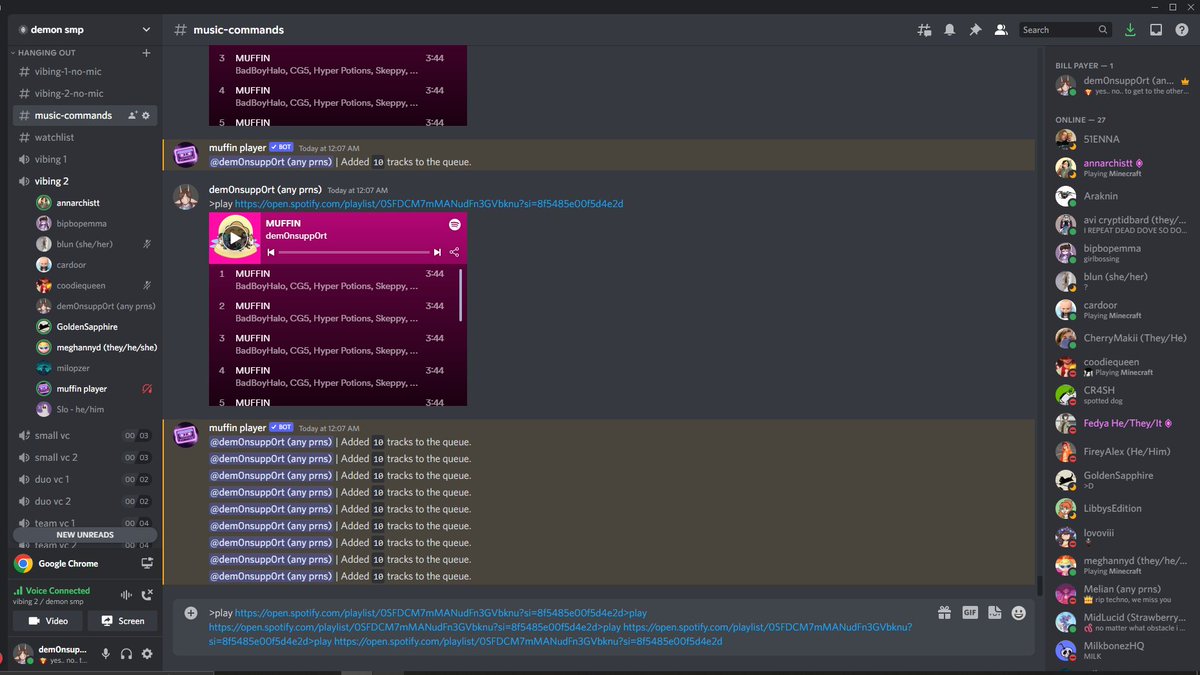Open LibbysEdition member entry
Viewport: 1200px width, 675px height.
pyautogui.click(x=1121, y=508)
